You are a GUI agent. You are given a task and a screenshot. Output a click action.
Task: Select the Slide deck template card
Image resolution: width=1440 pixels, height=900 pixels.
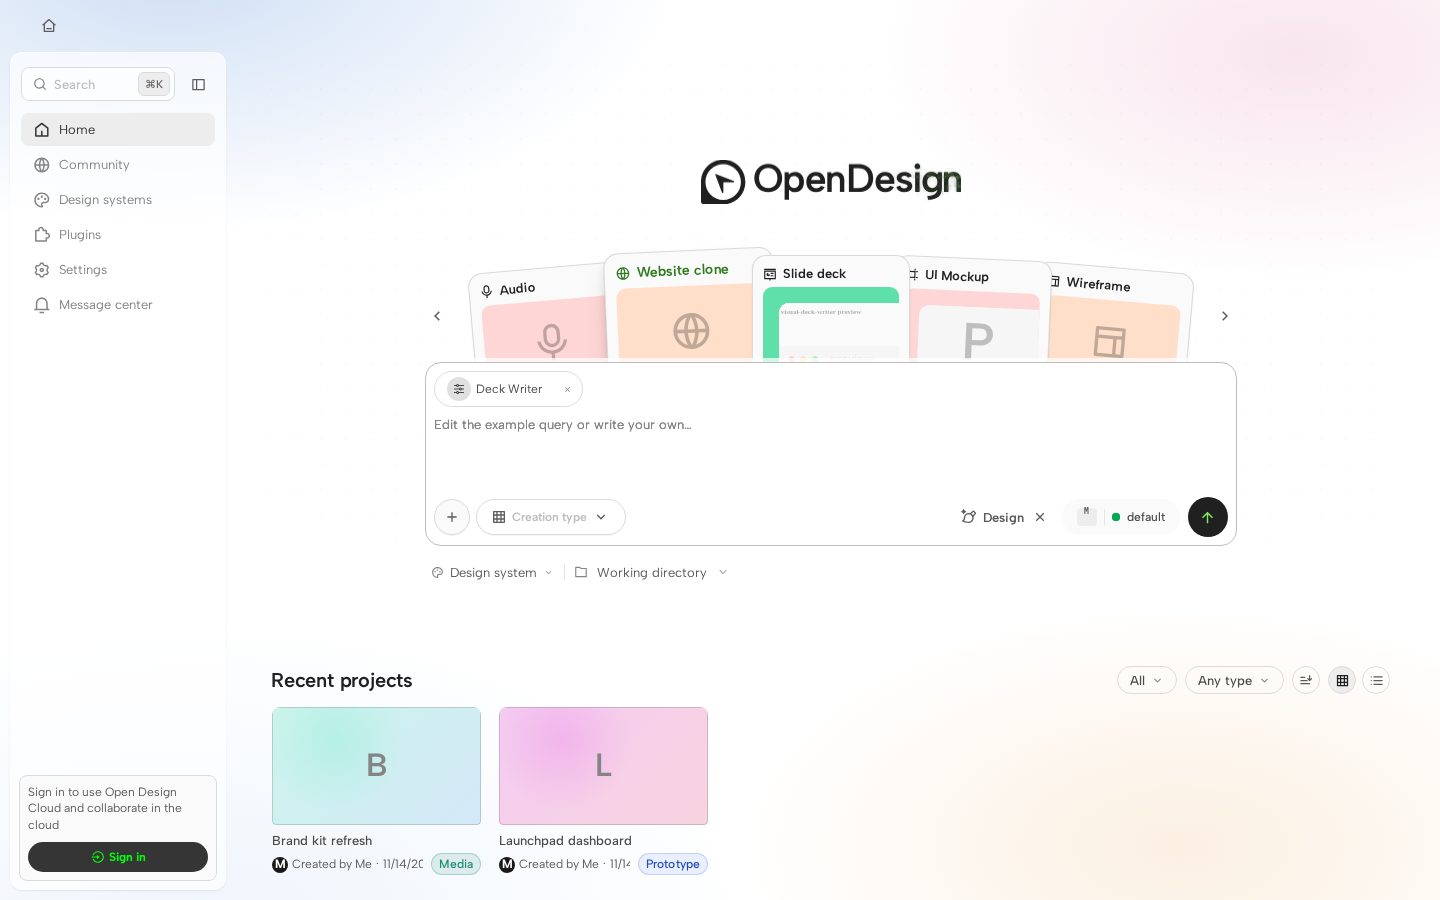[x=830, y=309]
